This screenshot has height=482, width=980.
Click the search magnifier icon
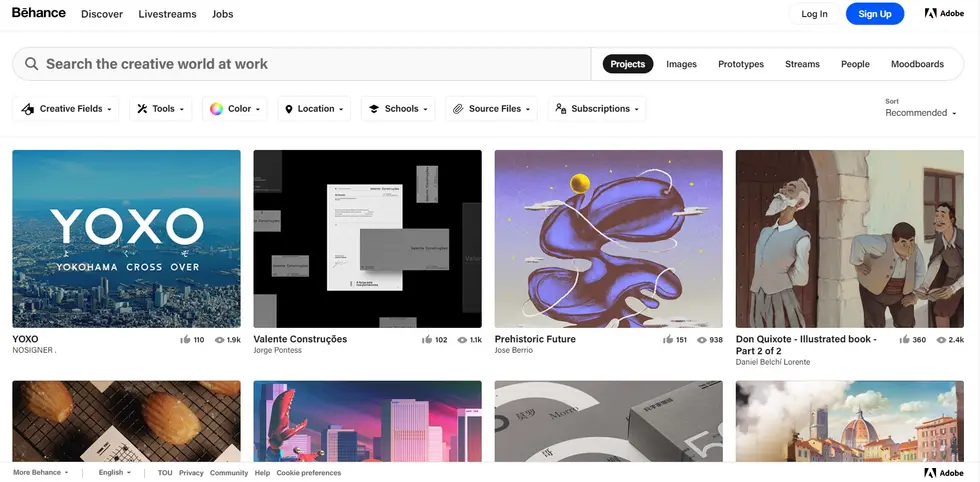31,64
